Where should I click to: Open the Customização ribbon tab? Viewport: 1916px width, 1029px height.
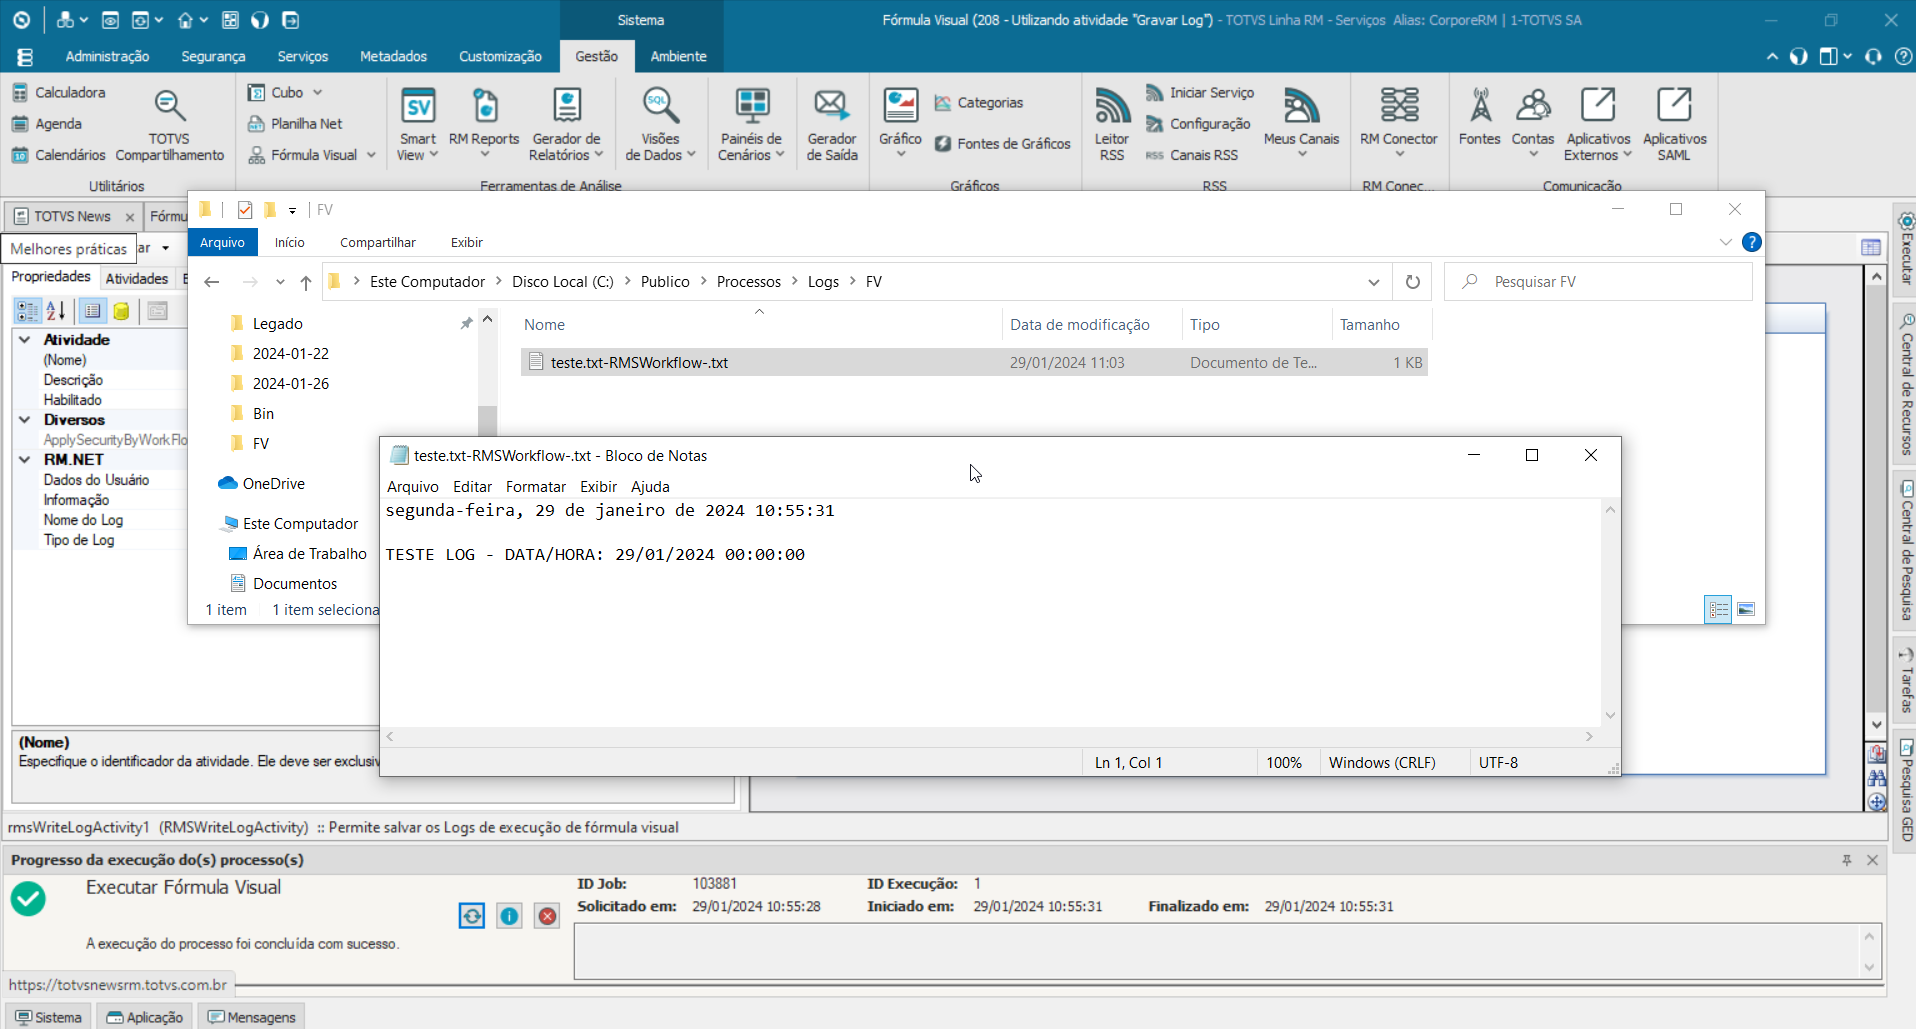point(500,56)
